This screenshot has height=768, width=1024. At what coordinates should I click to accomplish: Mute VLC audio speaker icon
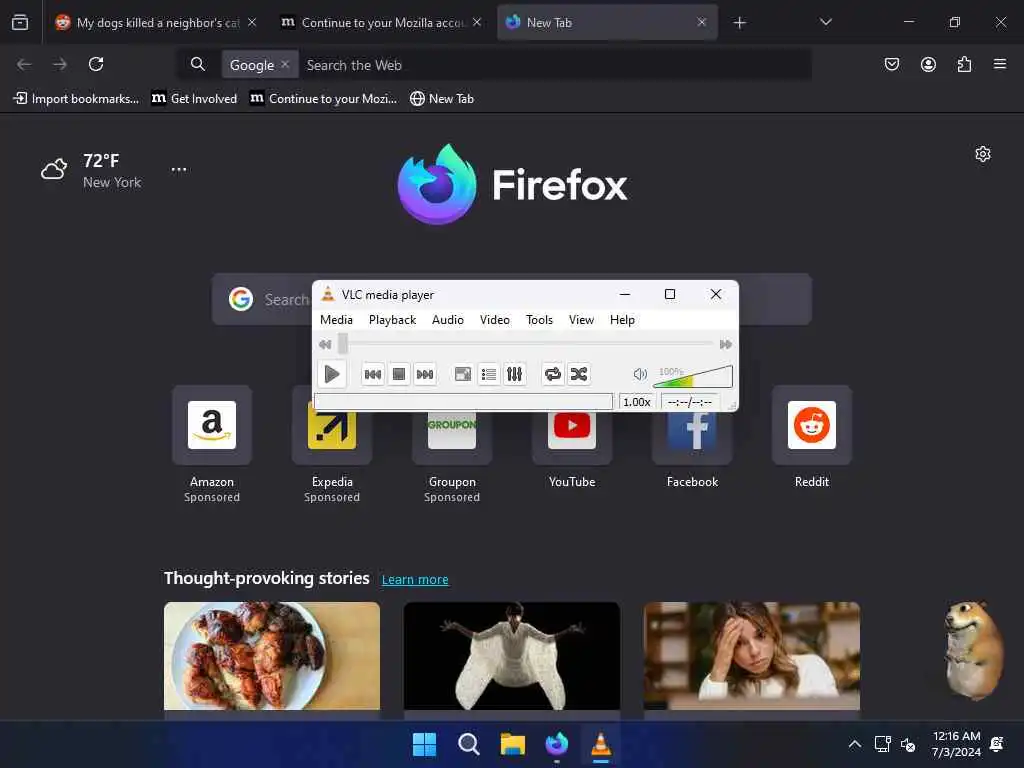tap(640, 374)
